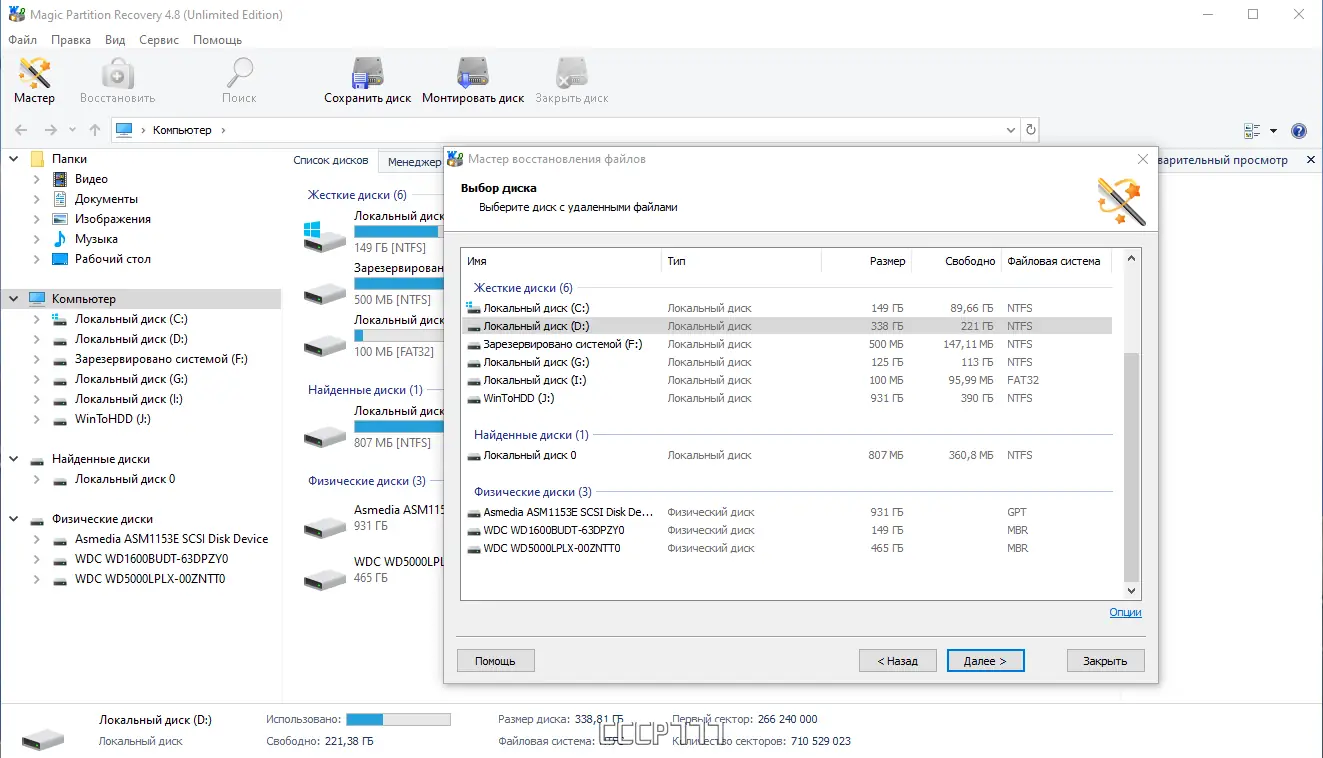Select WDC WD5000LPLX-00ZNTT0 in the left tree
Image resolution: width=1323 pixels, height=758 pixels.
(150, 579)
